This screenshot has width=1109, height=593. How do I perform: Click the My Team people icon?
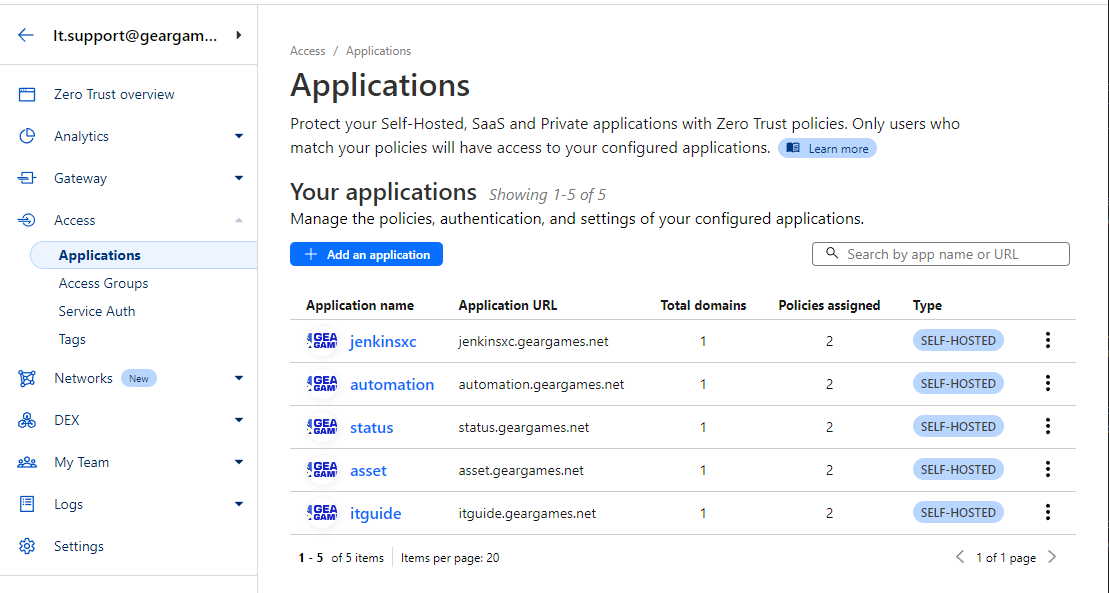pyautogui.click(x=27, y=462)
